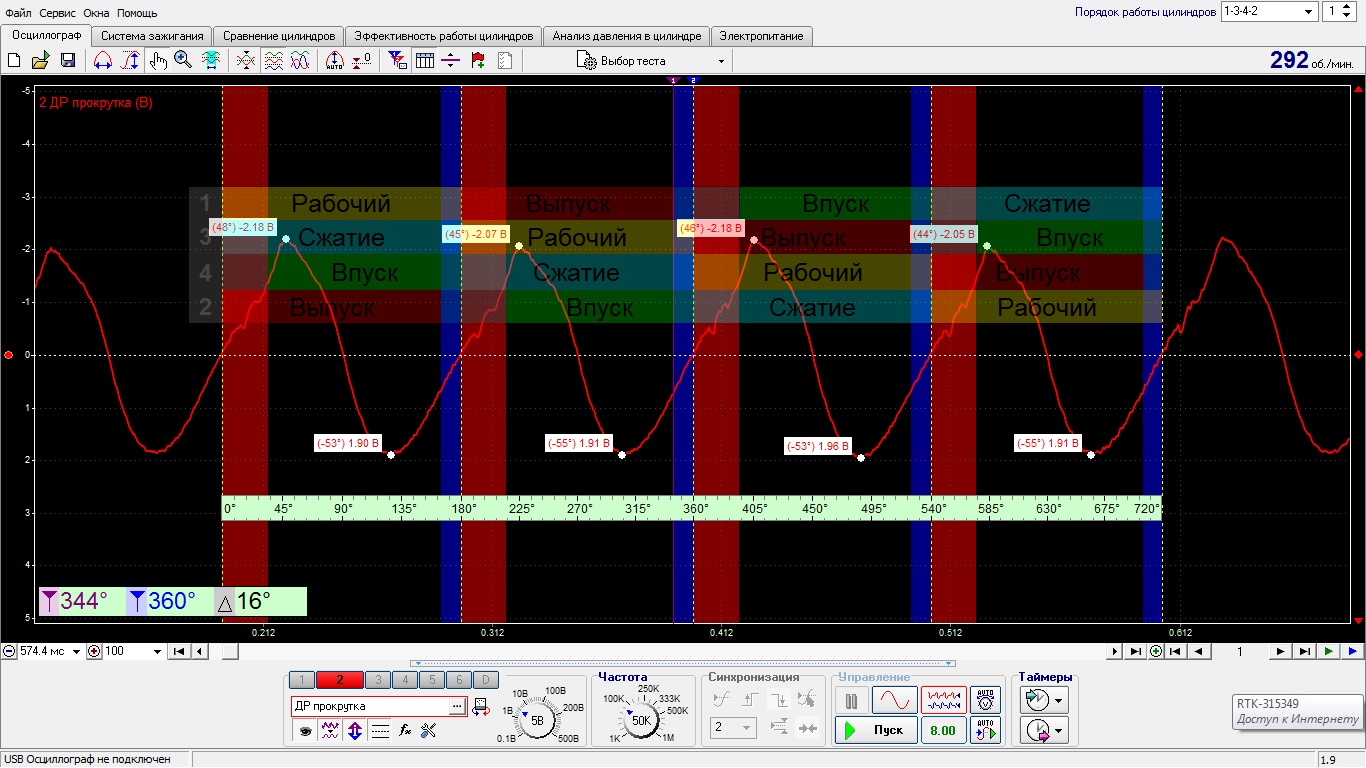Click the ellipsis button next to ДР прокрутка
The image size is (1366, 768).
(457, 707)
